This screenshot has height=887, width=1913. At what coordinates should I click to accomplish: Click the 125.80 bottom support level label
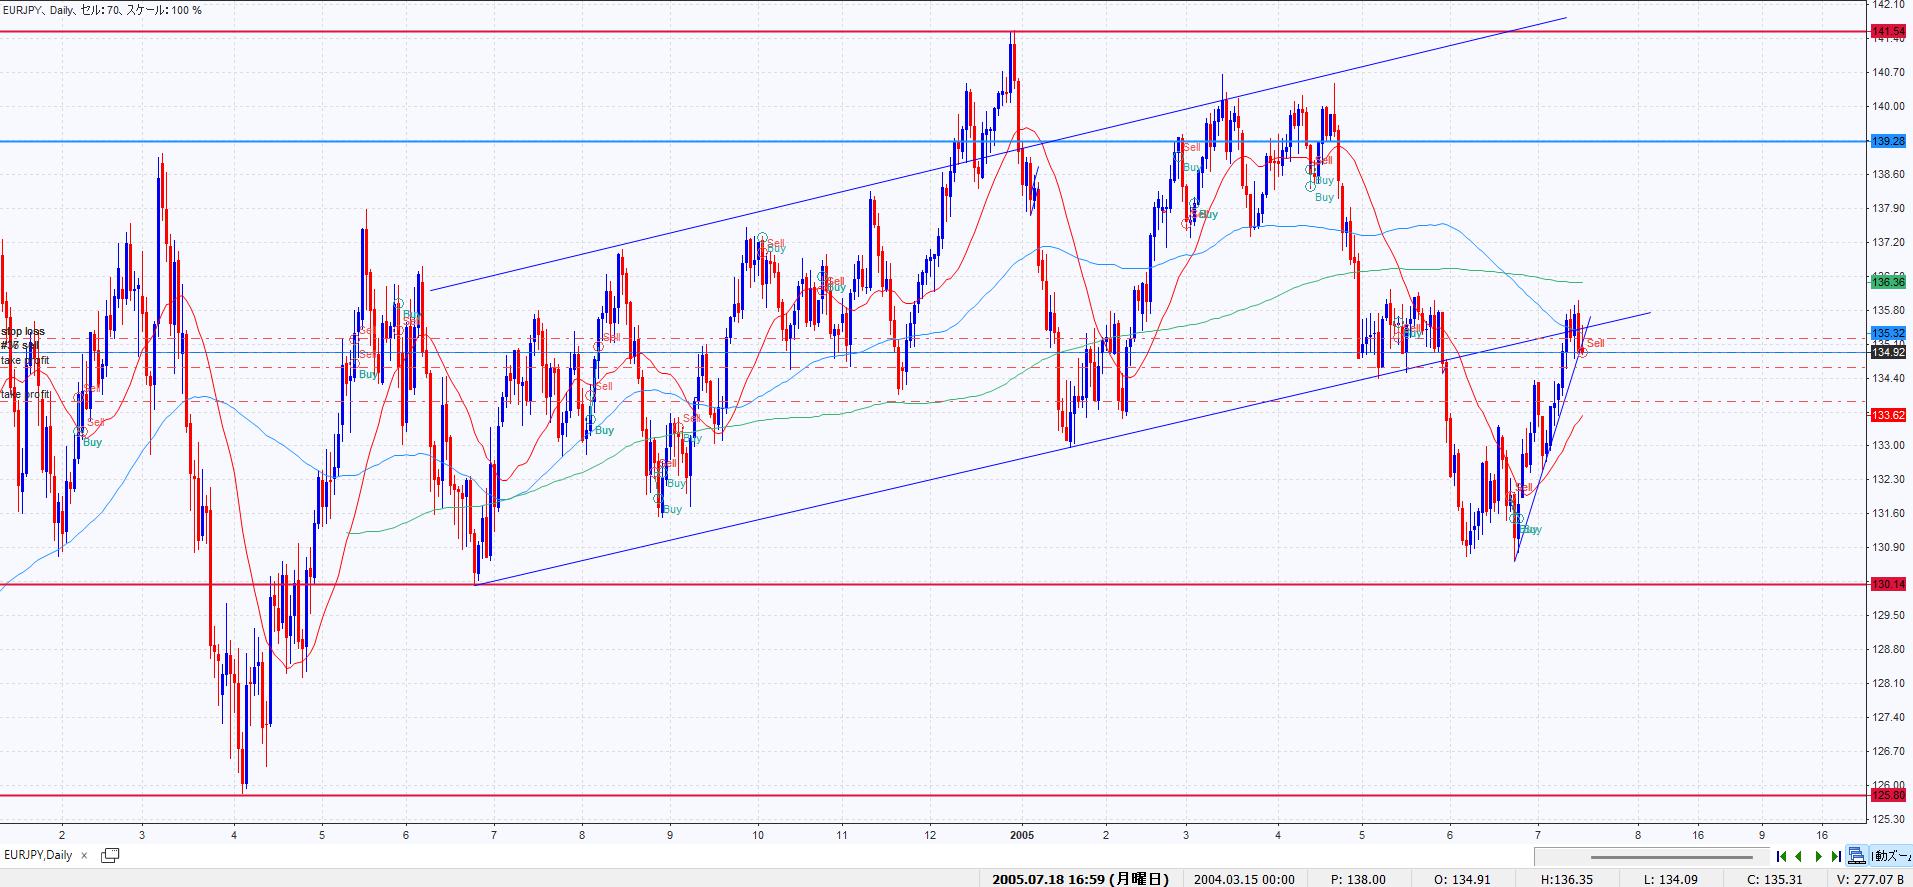pos(1888,795)
